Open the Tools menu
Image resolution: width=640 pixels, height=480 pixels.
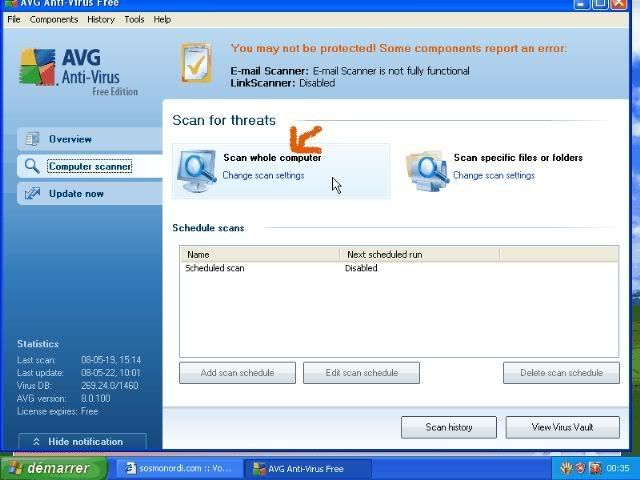point(134,20)
